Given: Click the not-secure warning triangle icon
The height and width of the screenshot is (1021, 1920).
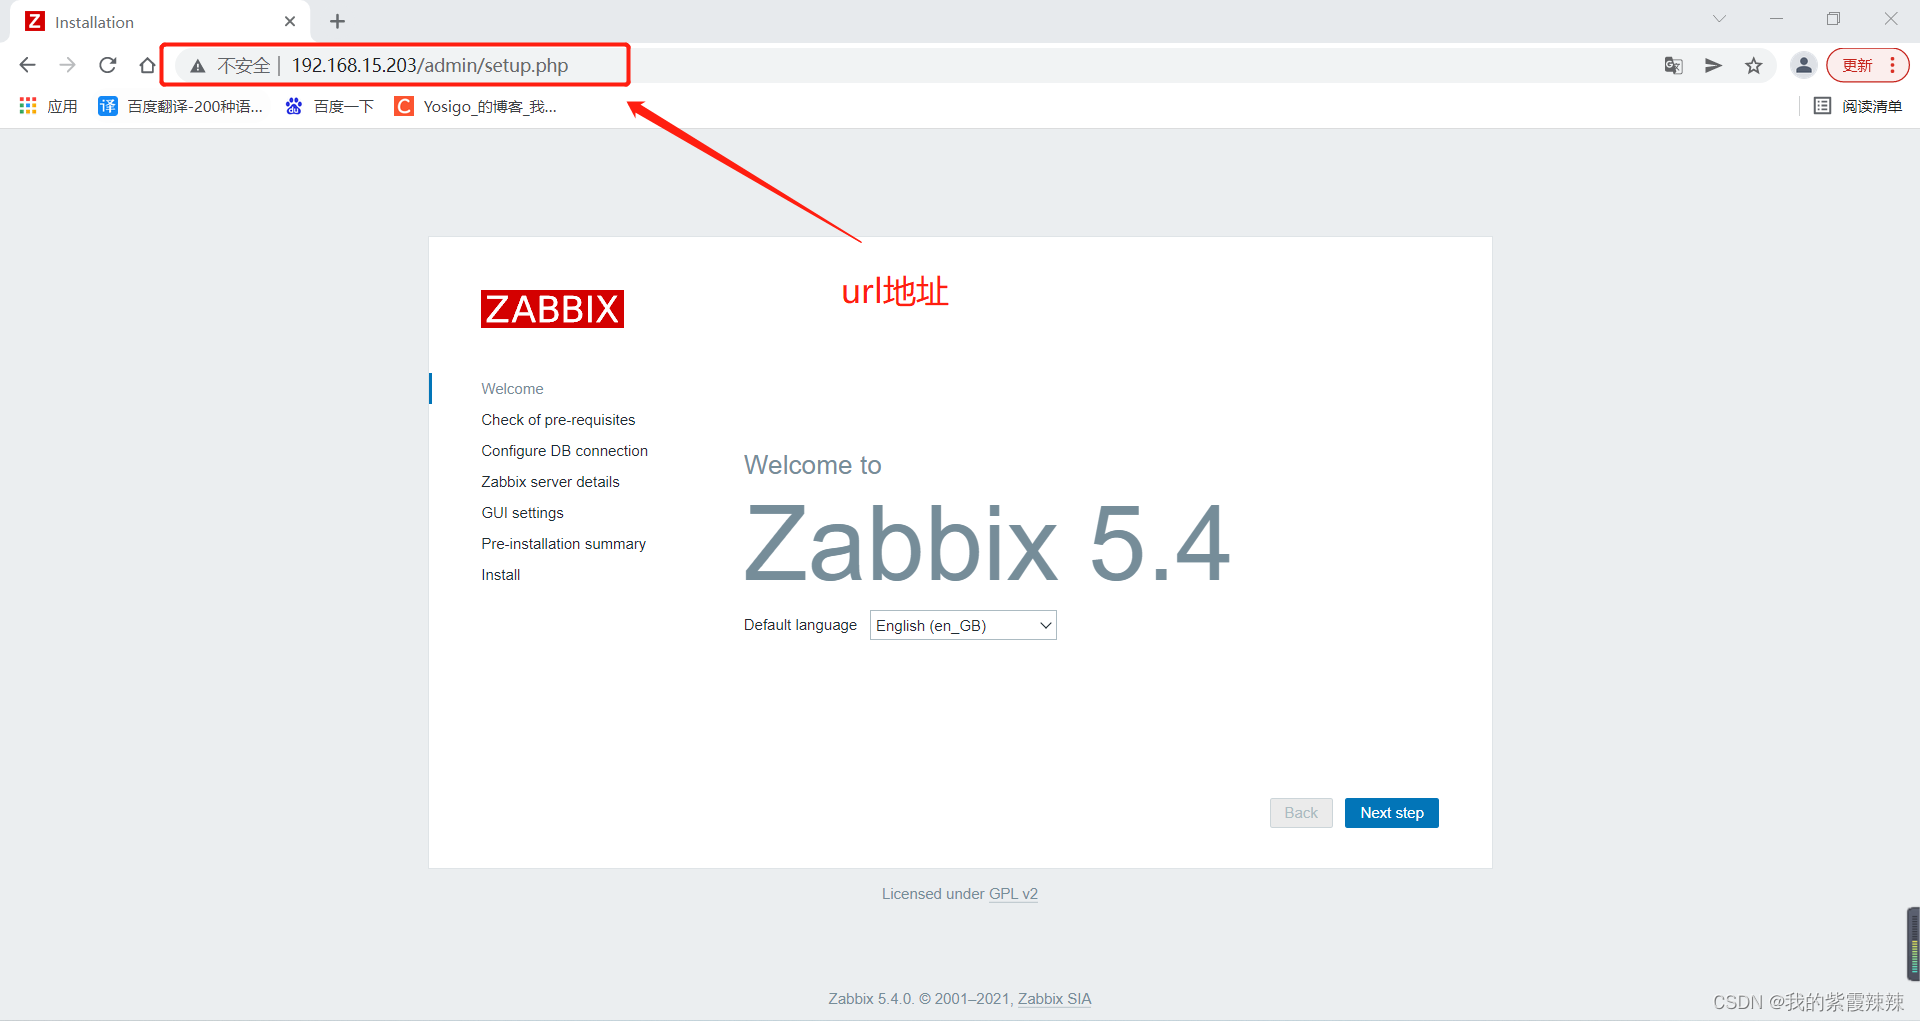Looking at the screenshot, I should point(197,66).
